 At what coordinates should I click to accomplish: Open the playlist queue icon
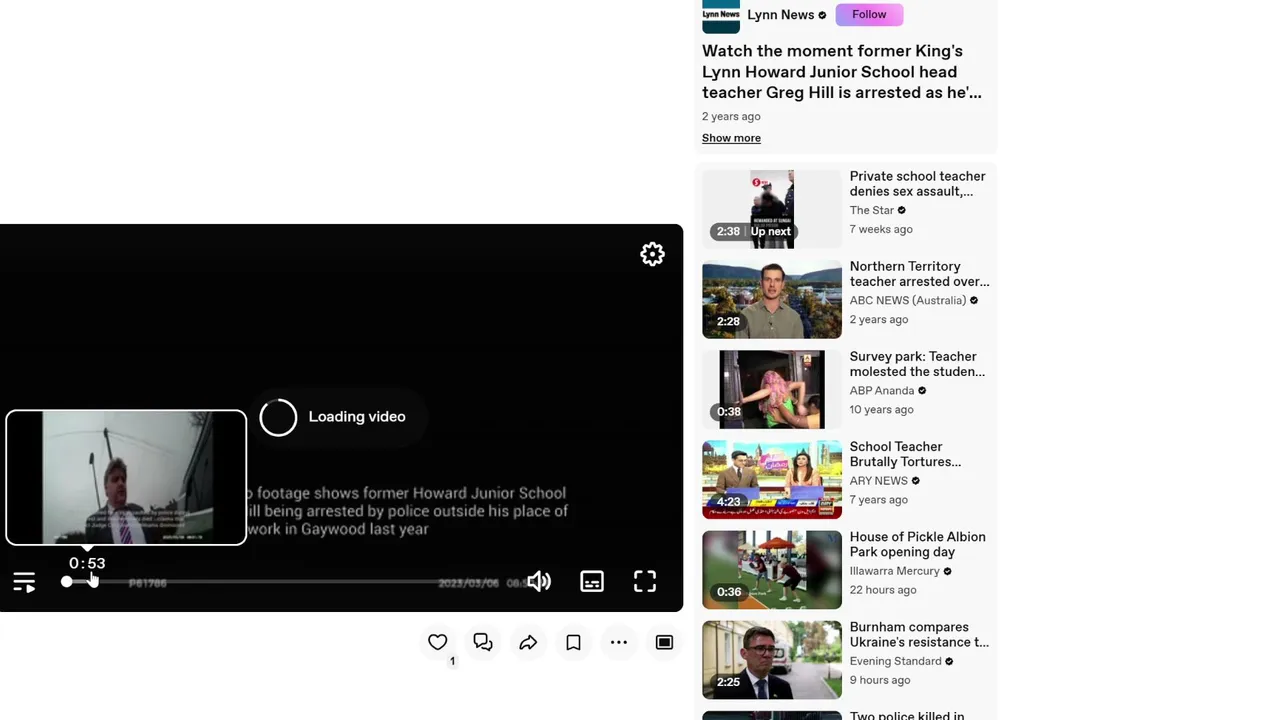click(x=24, y=582)
